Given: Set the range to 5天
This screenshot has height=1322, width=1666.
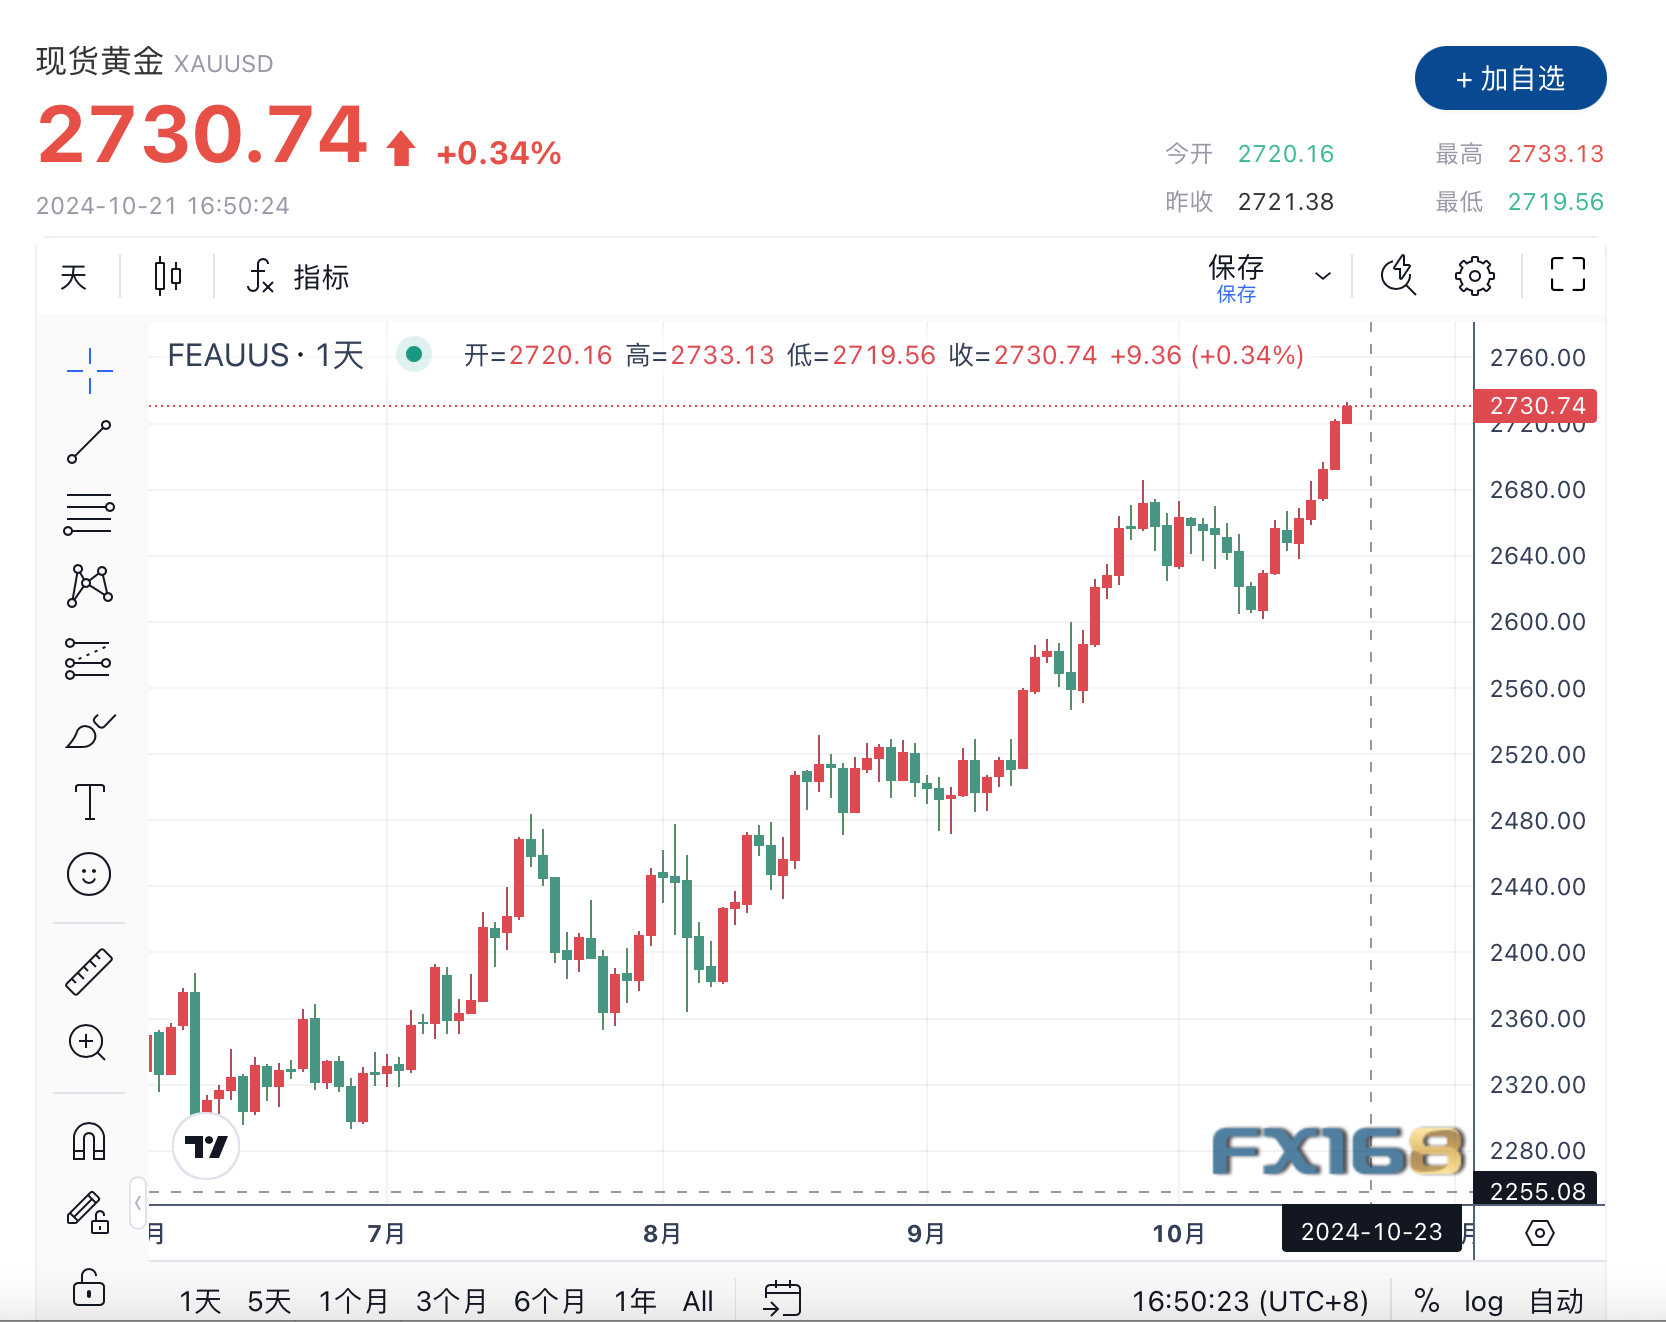Looking at the screenshot, I should click(269, 1301).
